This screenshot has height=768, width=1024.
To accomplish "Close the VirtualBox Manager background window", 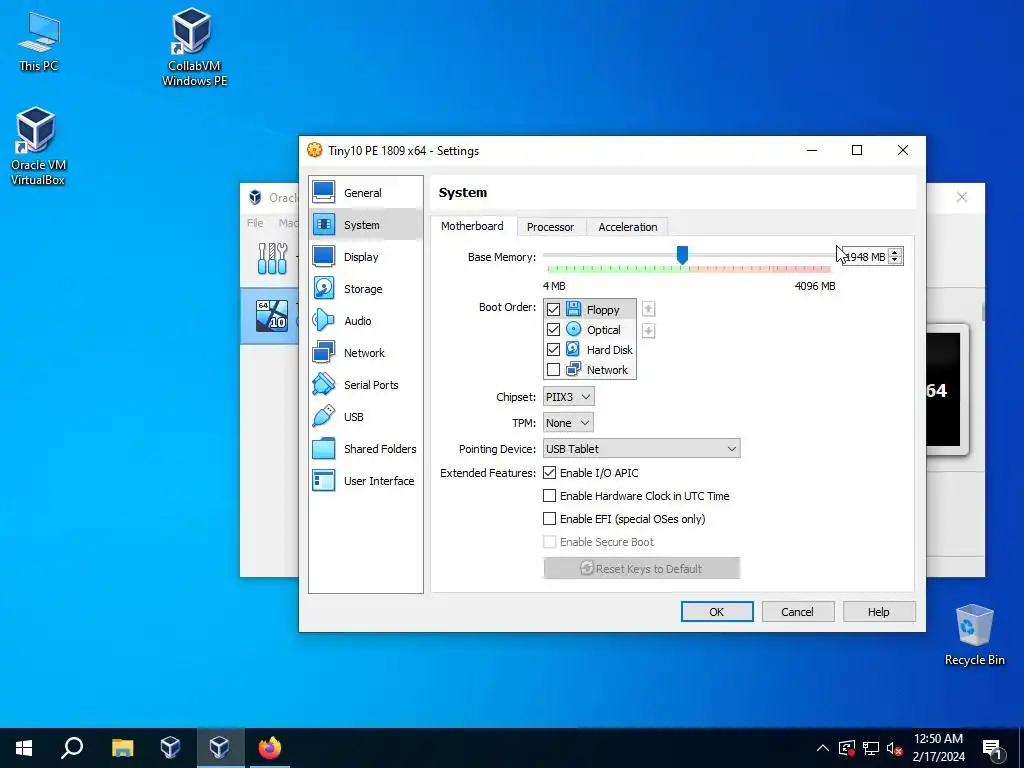I will coord(961,197).
